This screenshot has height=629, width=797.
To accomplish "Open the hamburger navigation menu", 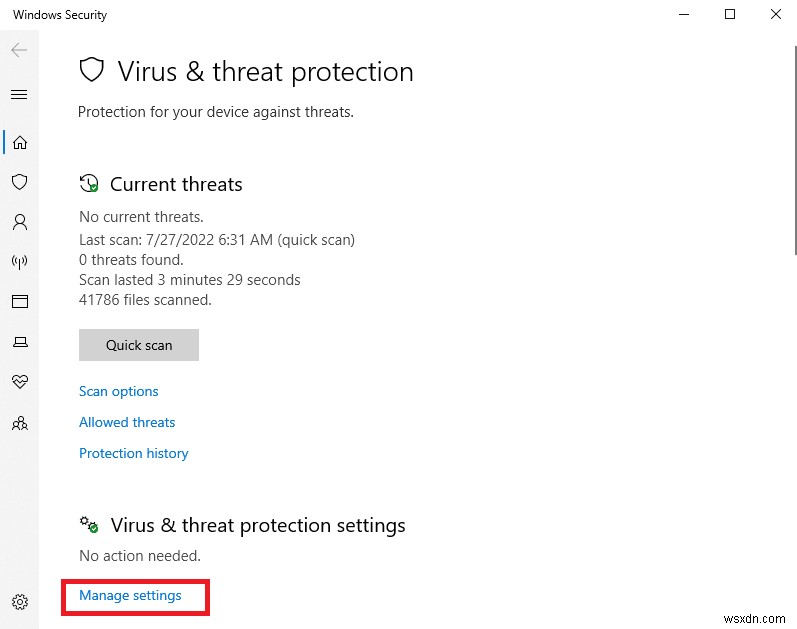I will tap(19, 95).
